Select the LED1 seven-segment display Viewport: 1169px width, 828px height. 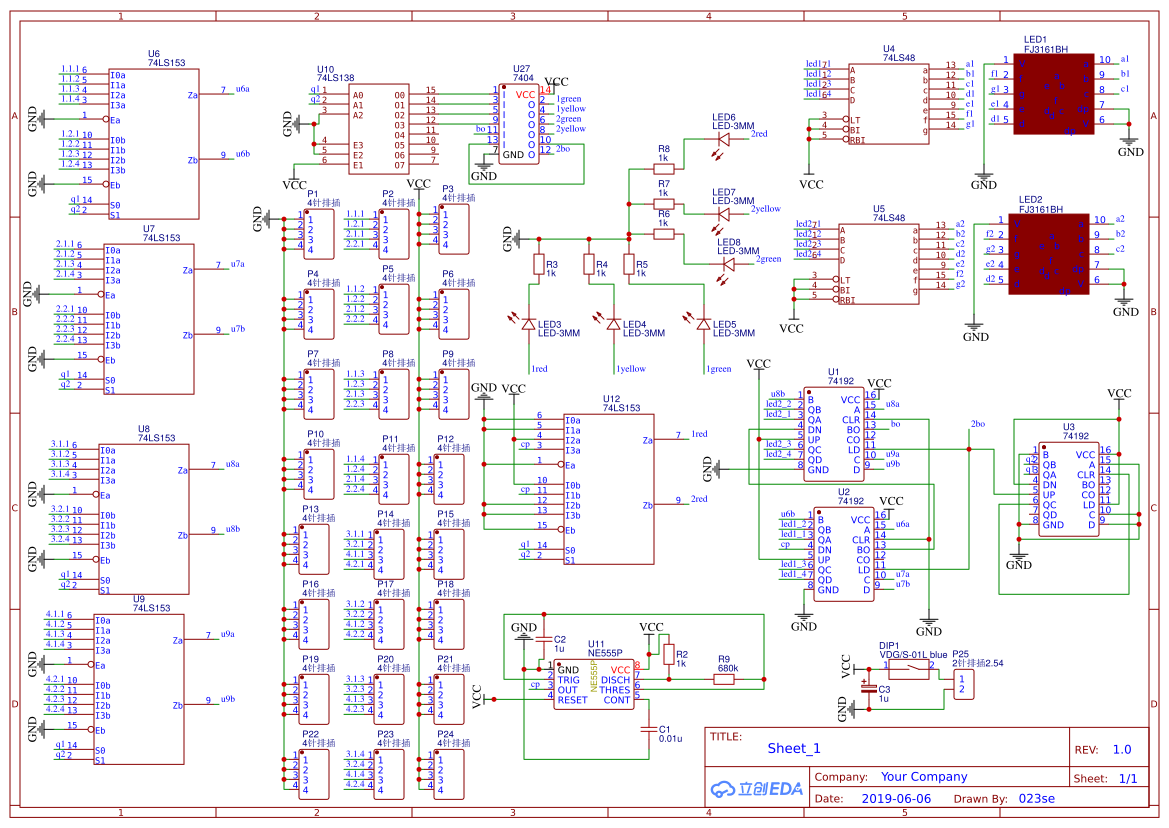tap(1053, 94)
